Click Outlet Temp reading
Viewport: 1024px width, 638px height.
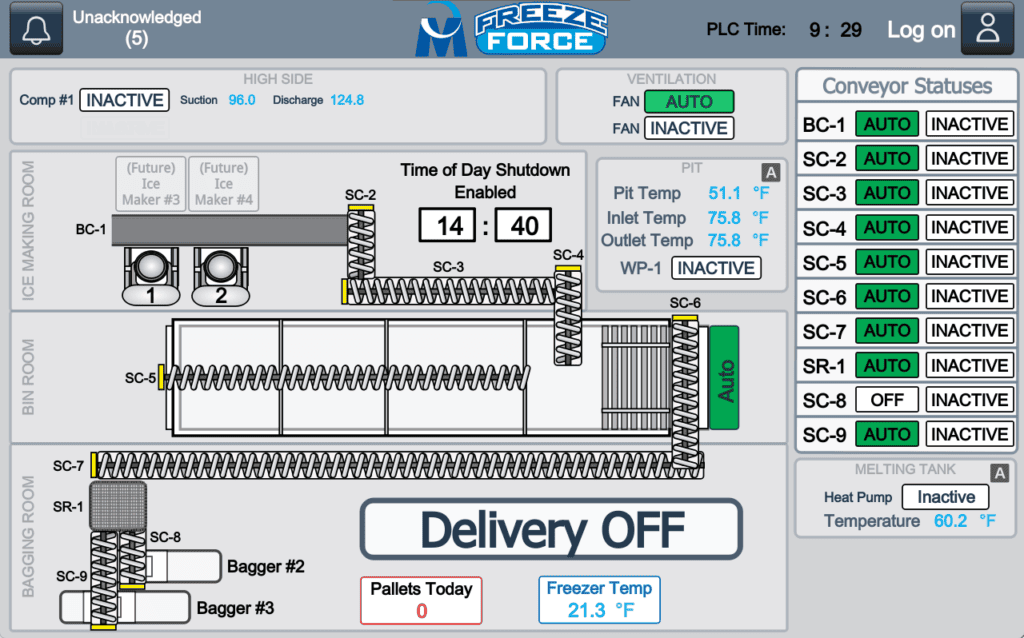pos(724,240)
